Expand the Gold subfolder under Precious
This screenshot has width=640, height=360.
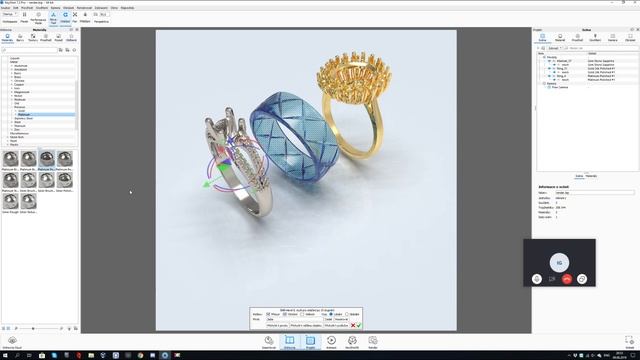click(x=16, y=111)
